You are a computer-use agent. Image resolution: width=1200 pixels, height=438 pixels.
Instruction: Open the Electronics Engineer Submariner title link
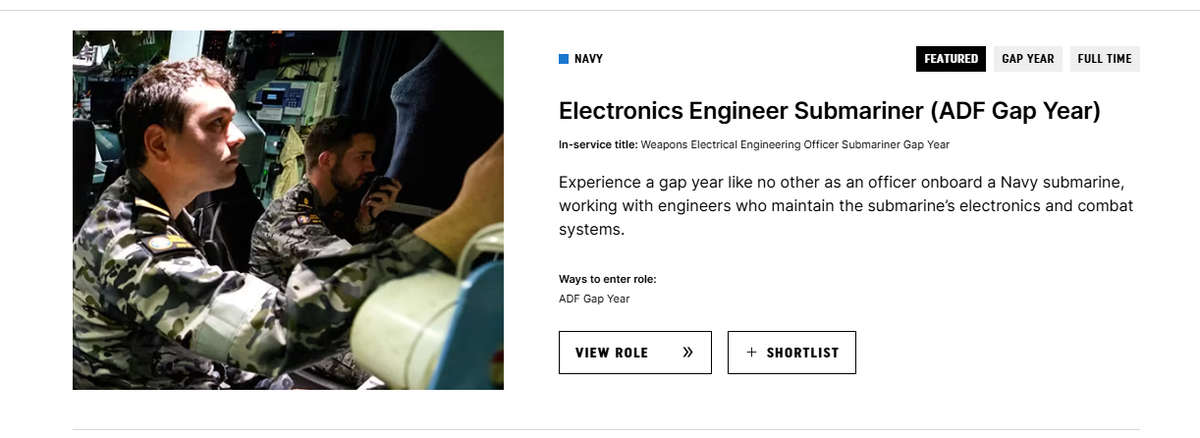click(760, 111)
